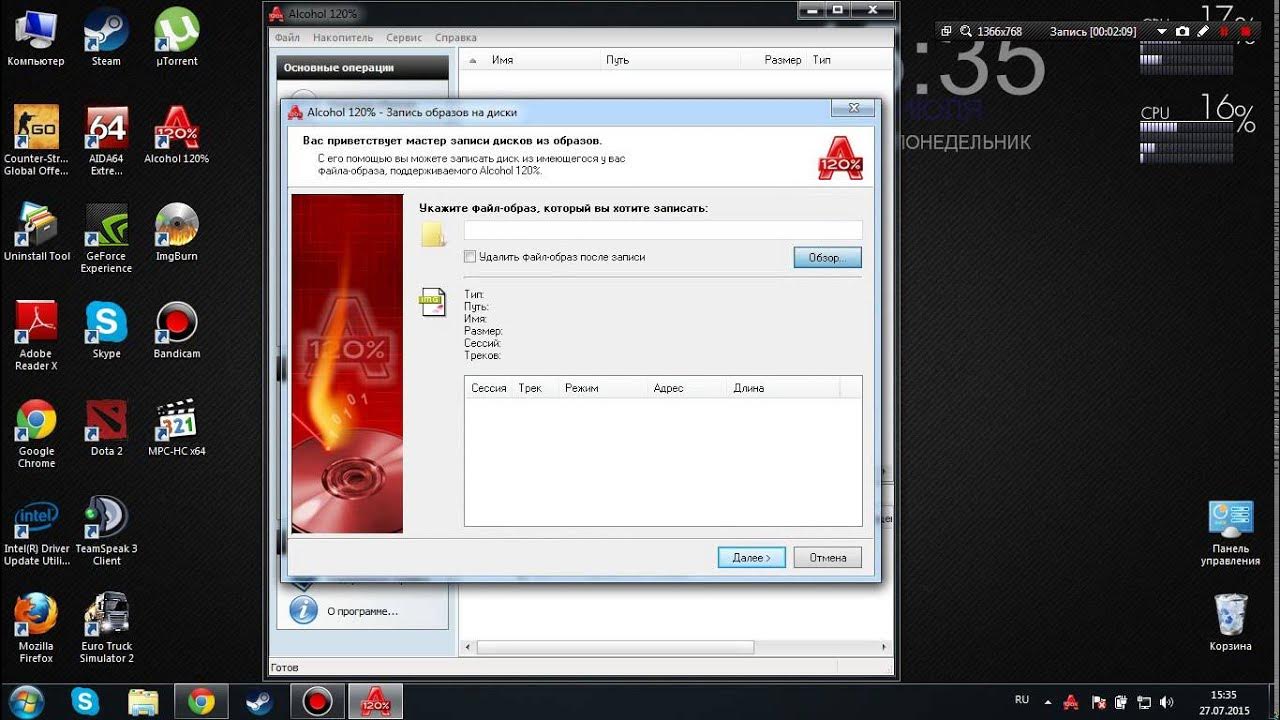
Task: Open Intel Driver Update Utility desktop icon
Action: [36, 530]
